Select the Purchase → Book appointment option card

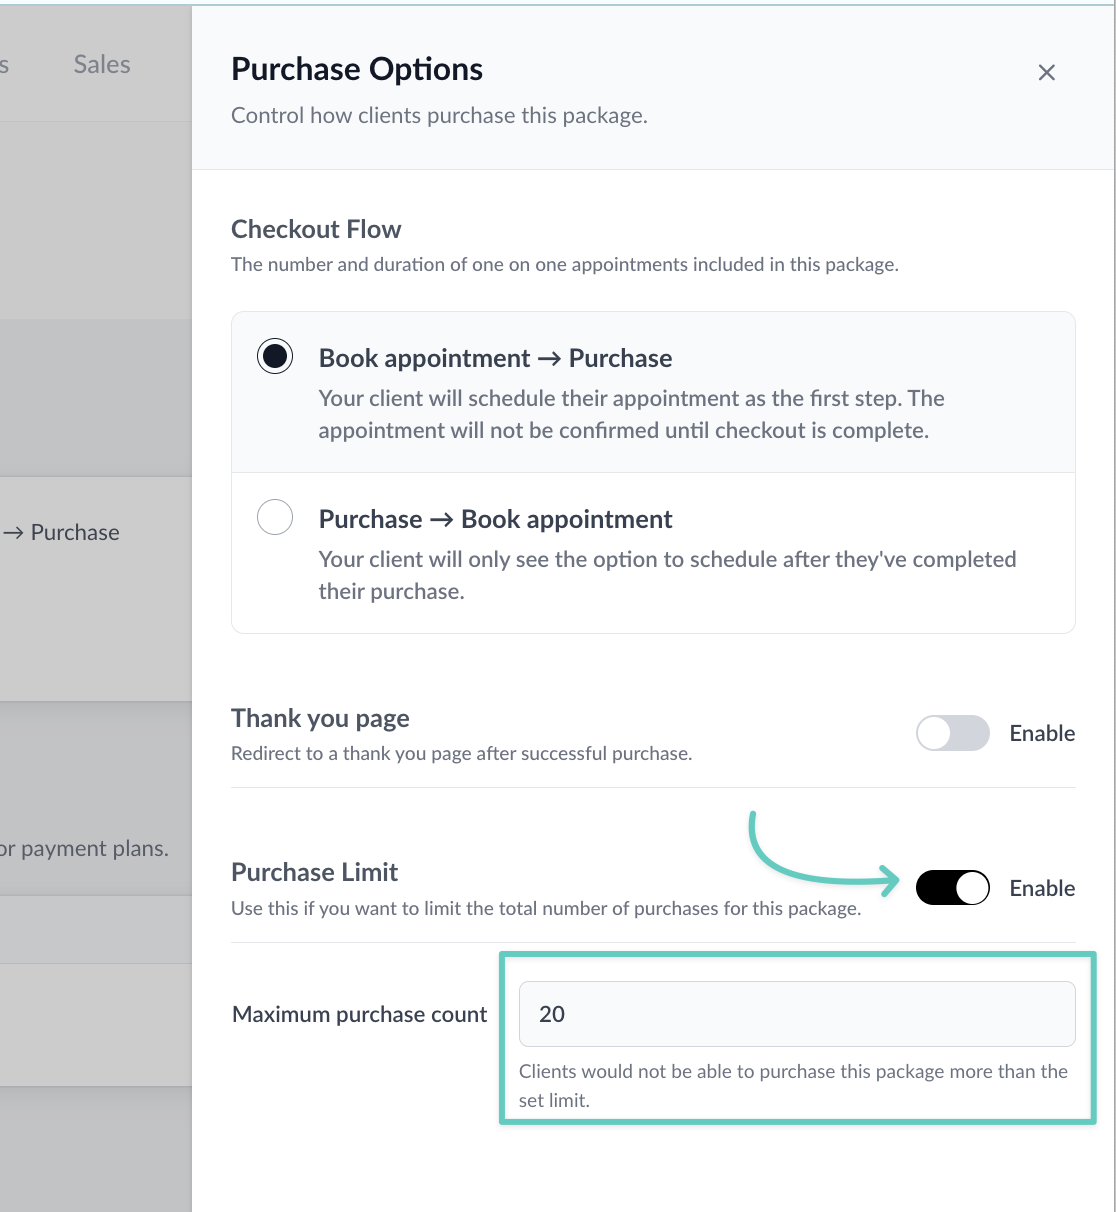point(653,553)
